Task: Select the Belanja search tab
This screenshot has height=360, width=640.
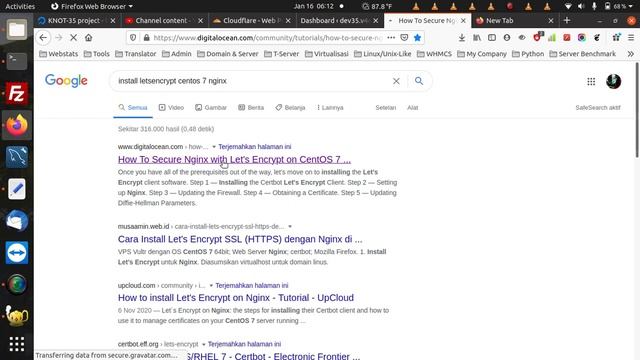Action: pos(290,108)
